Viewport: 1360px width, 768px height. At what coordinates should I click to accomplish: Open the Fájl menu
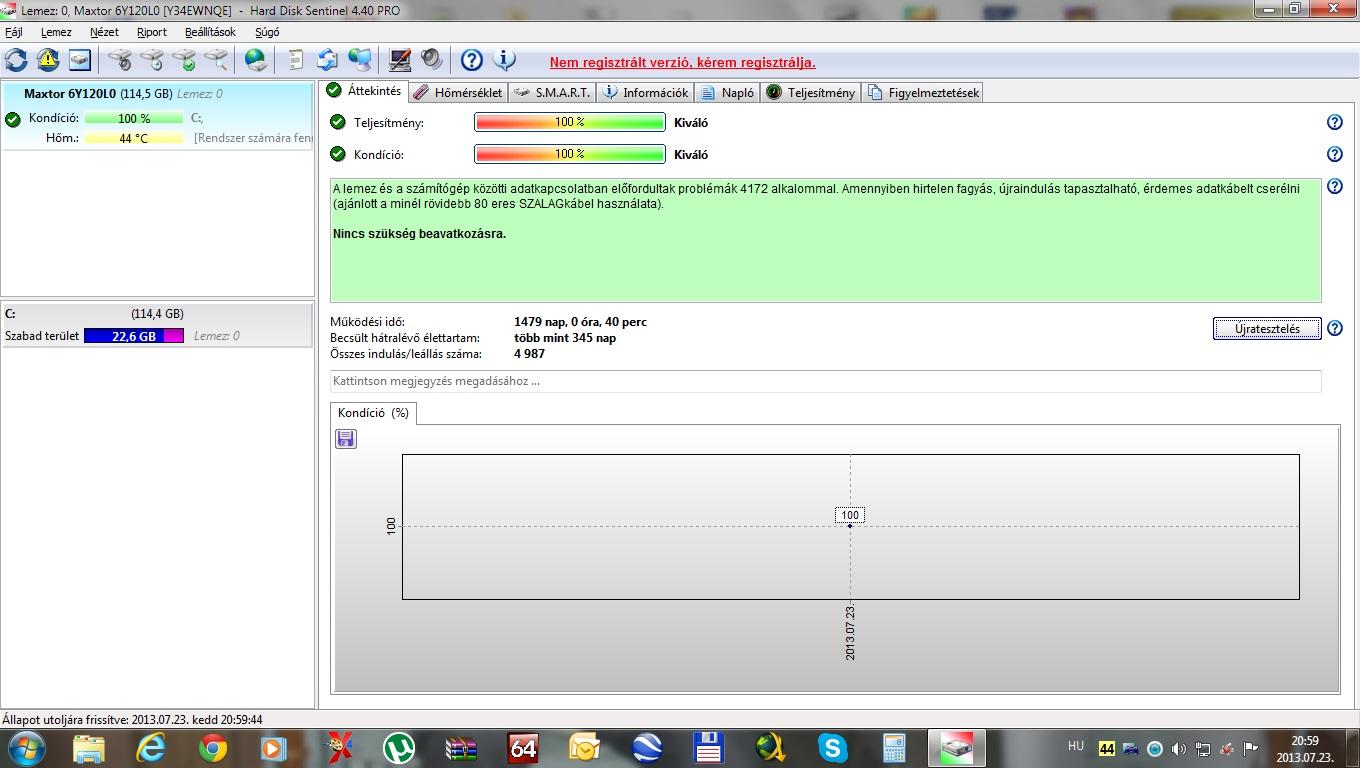[x=14, y=32]
